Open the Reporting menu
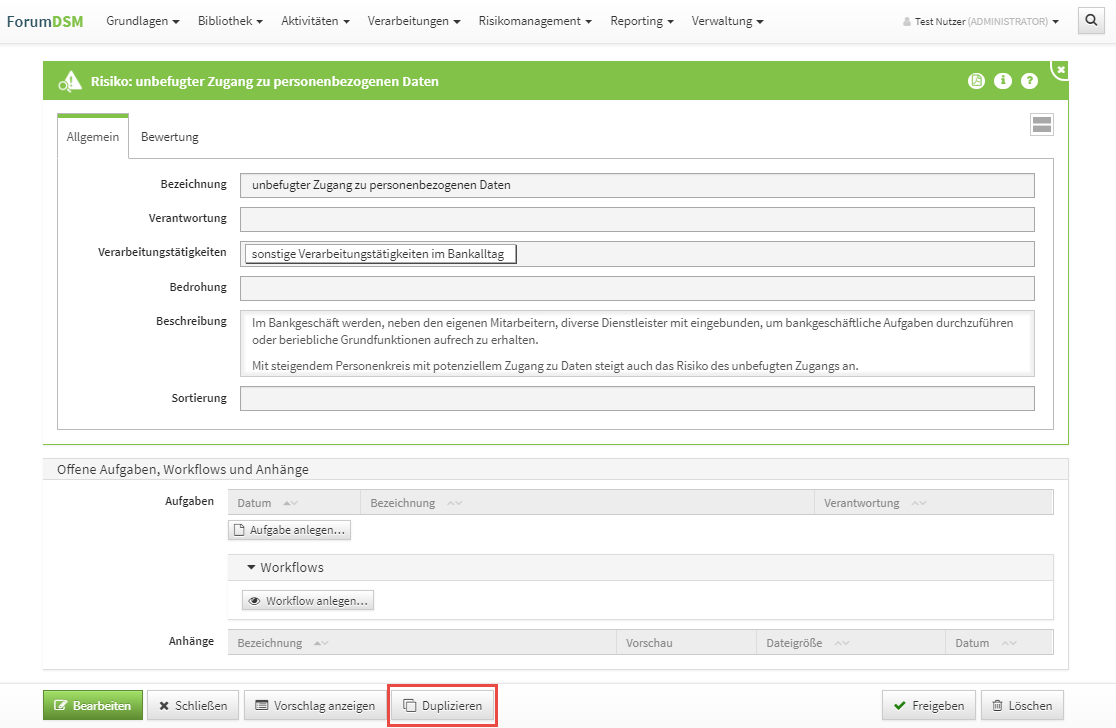 (641, 21)
